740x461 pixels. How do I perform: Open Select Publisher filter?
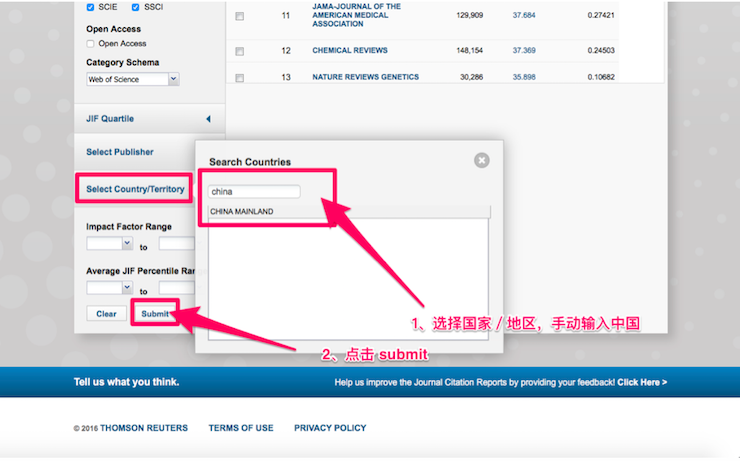point(120,152)
